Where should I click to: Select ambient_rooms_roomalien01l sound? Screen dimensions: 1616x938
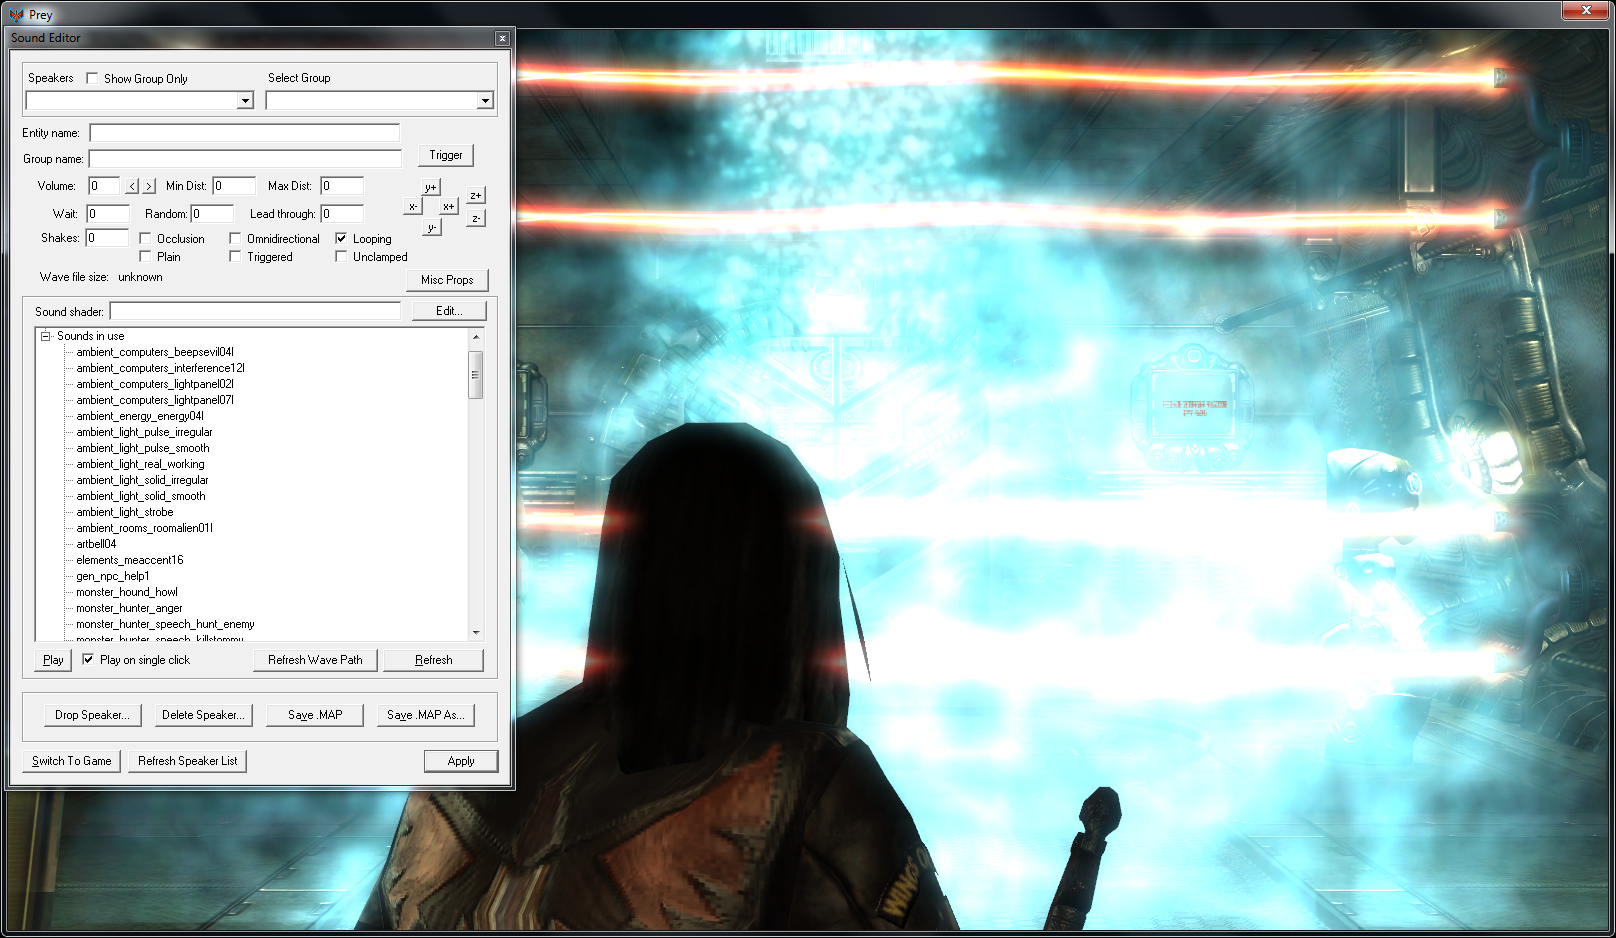click(x=145, y=528)
